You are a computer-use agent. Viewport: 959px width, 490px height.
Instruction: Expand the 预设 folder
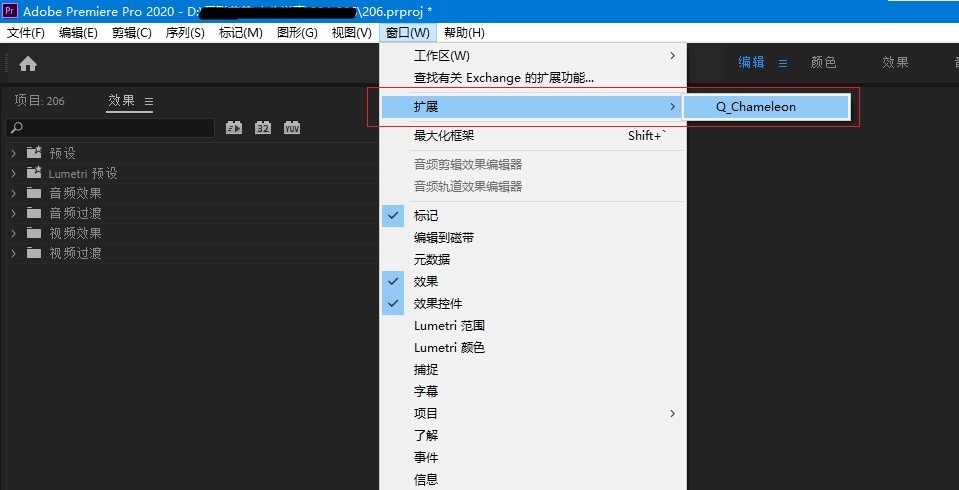[13, 153]
